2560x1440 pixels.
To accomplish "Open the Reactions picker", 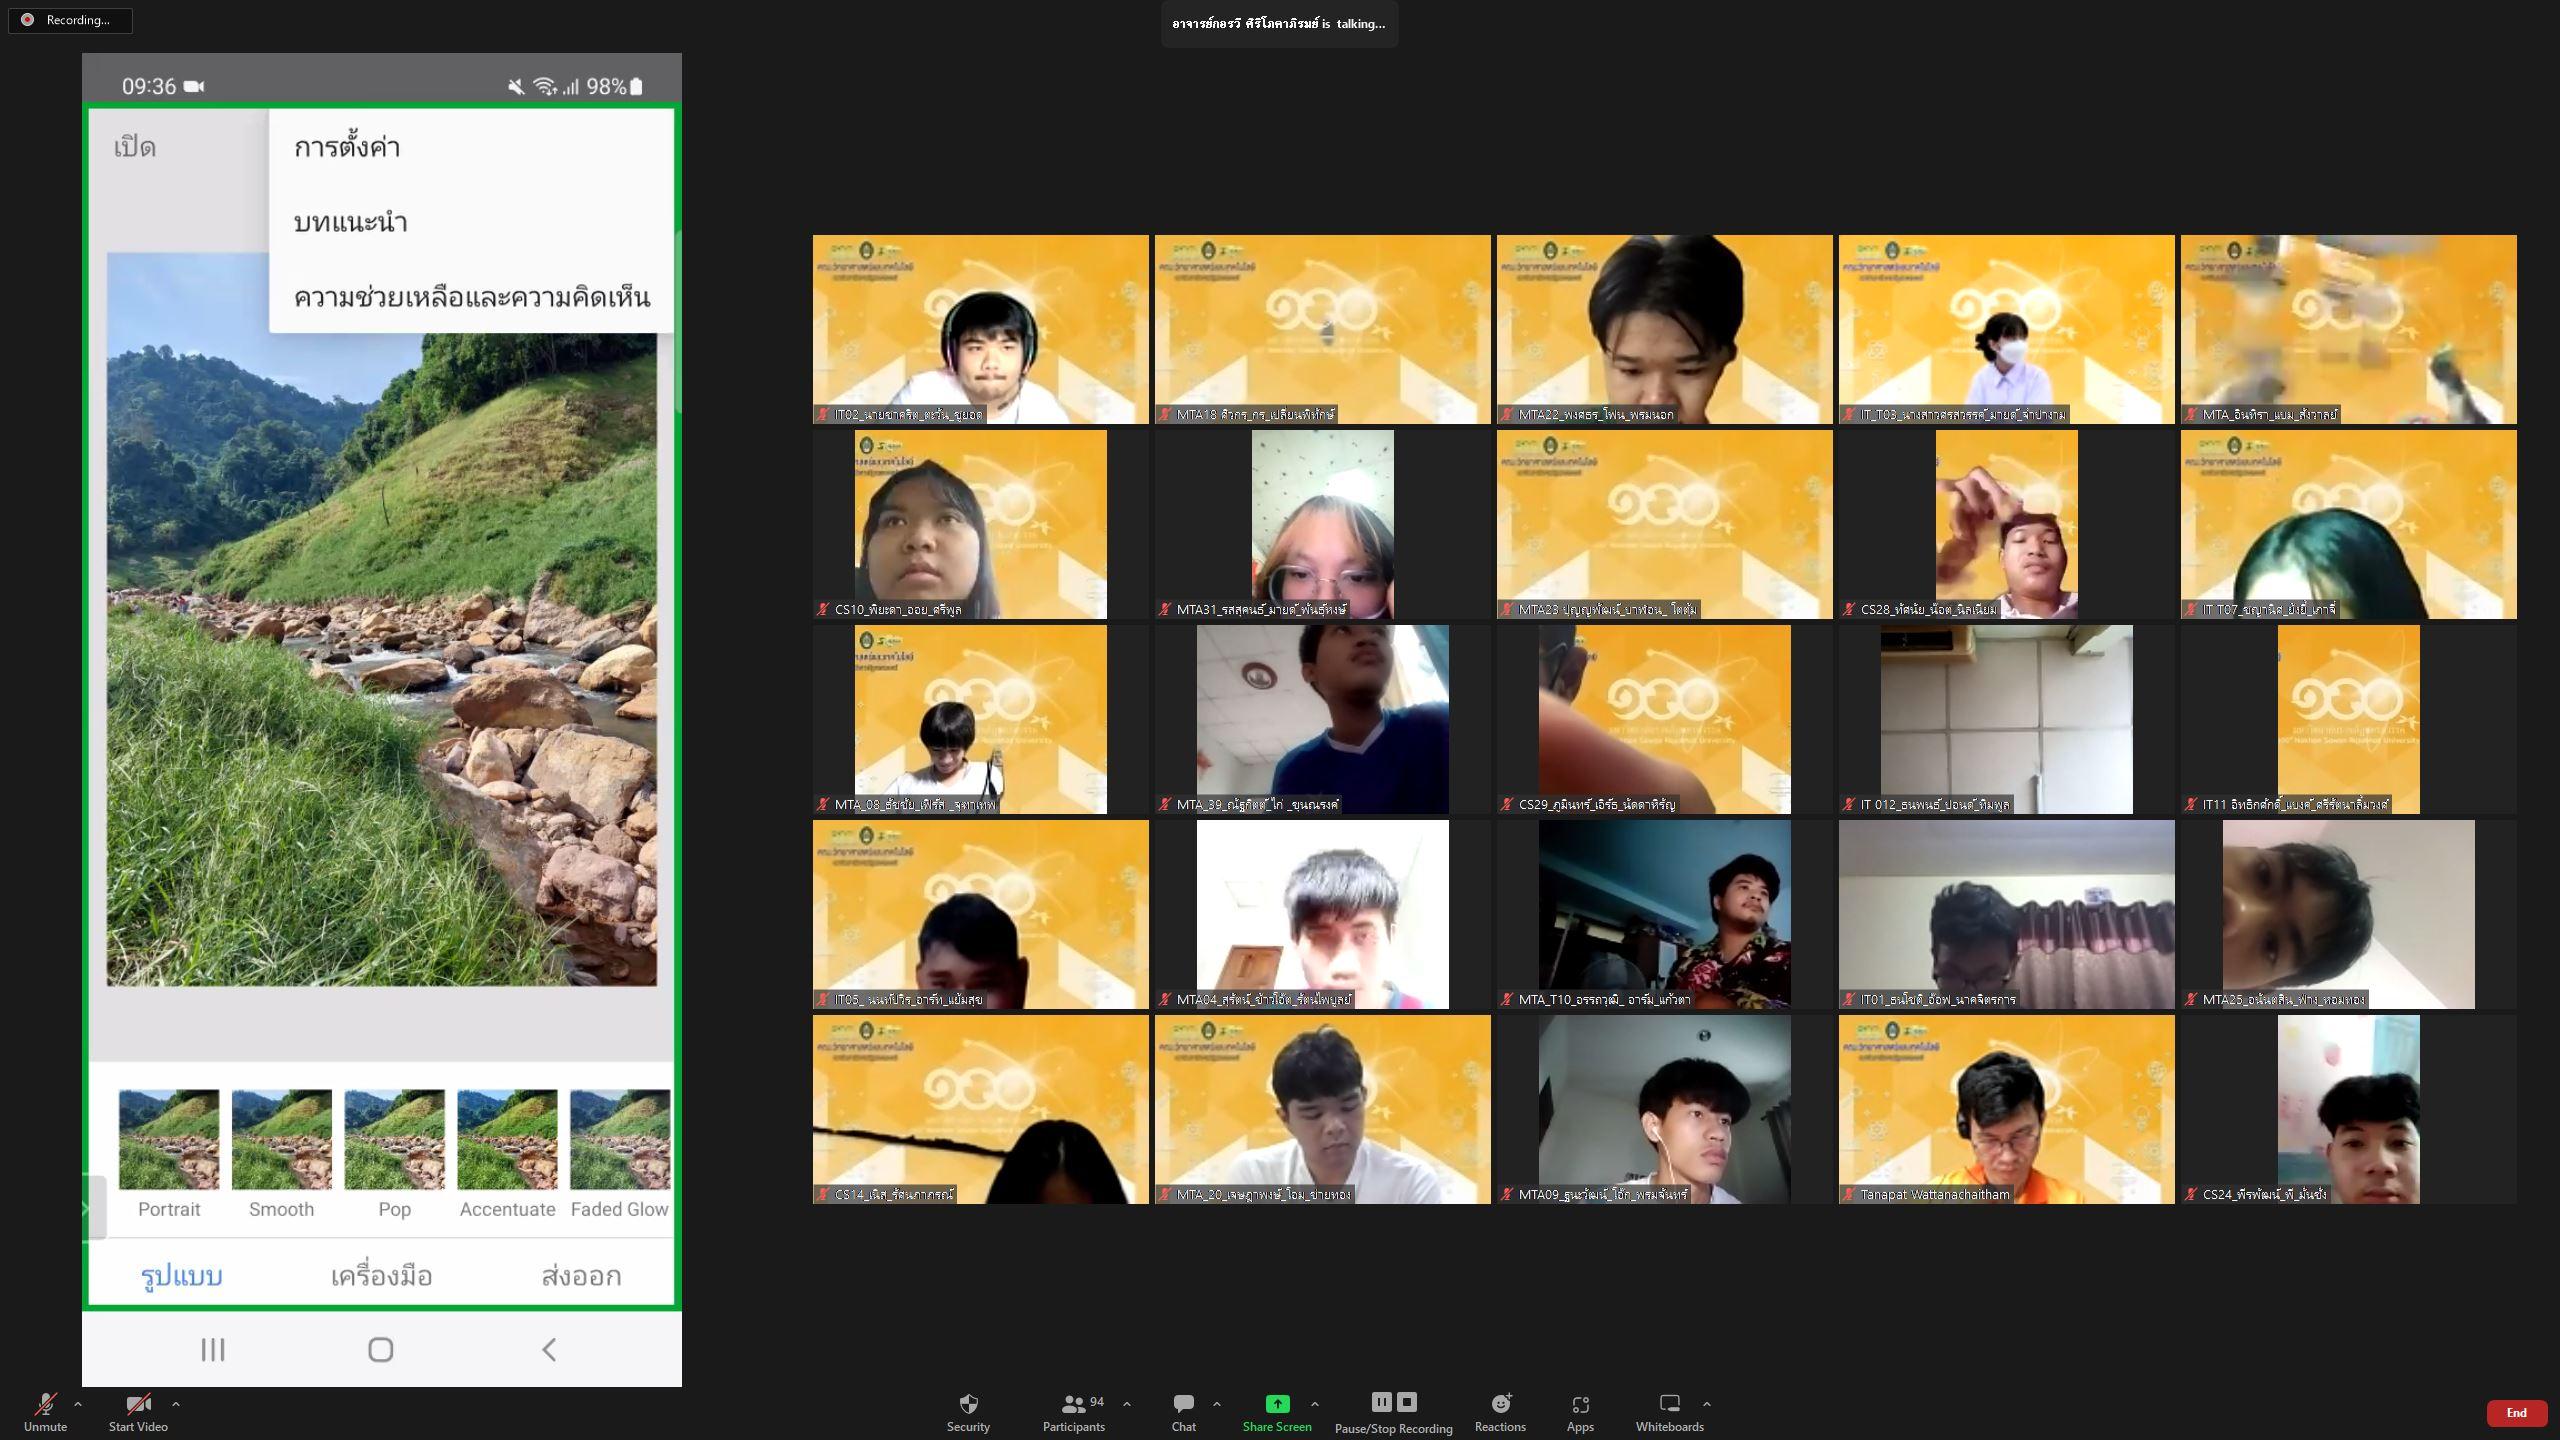I will coord(1500,1412).
